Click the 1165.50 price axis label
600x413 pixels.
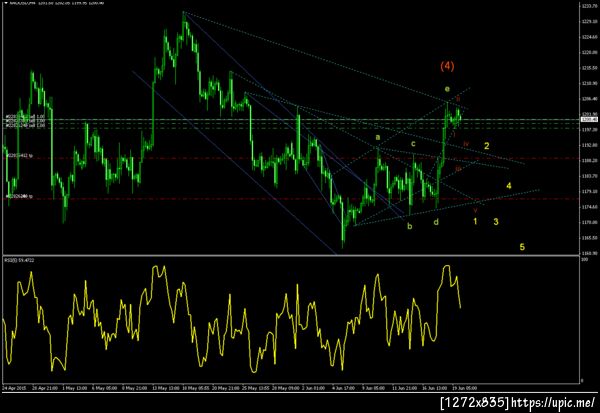589,238
